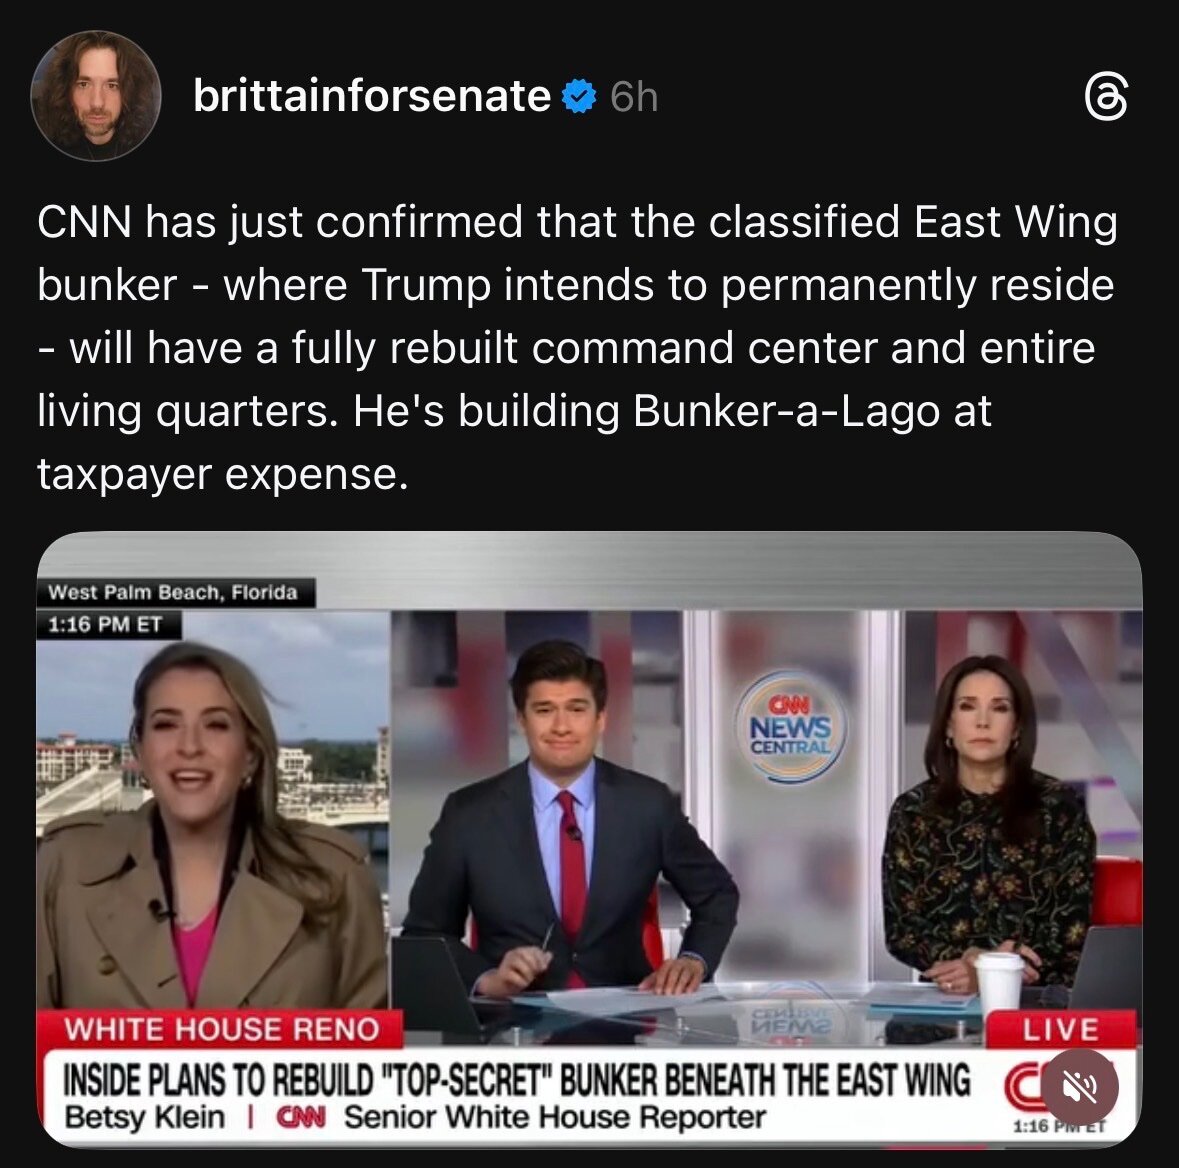Image resolution: width=1179 pixels, height=1168 pixels.
Task: Click the post text about East Wing bunker
Action: [x=577, y=347]
